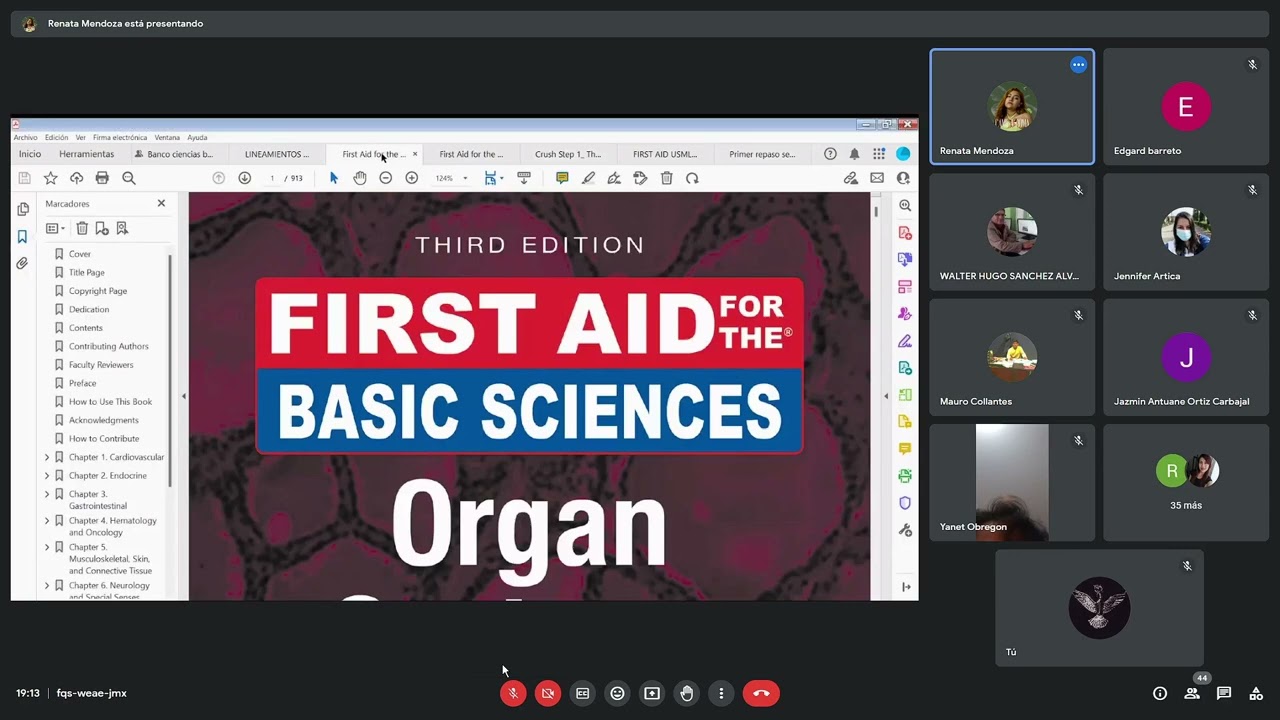
Task: Open the Title Page bookmark
Action: pyautogui.click(x=87, y=272)
